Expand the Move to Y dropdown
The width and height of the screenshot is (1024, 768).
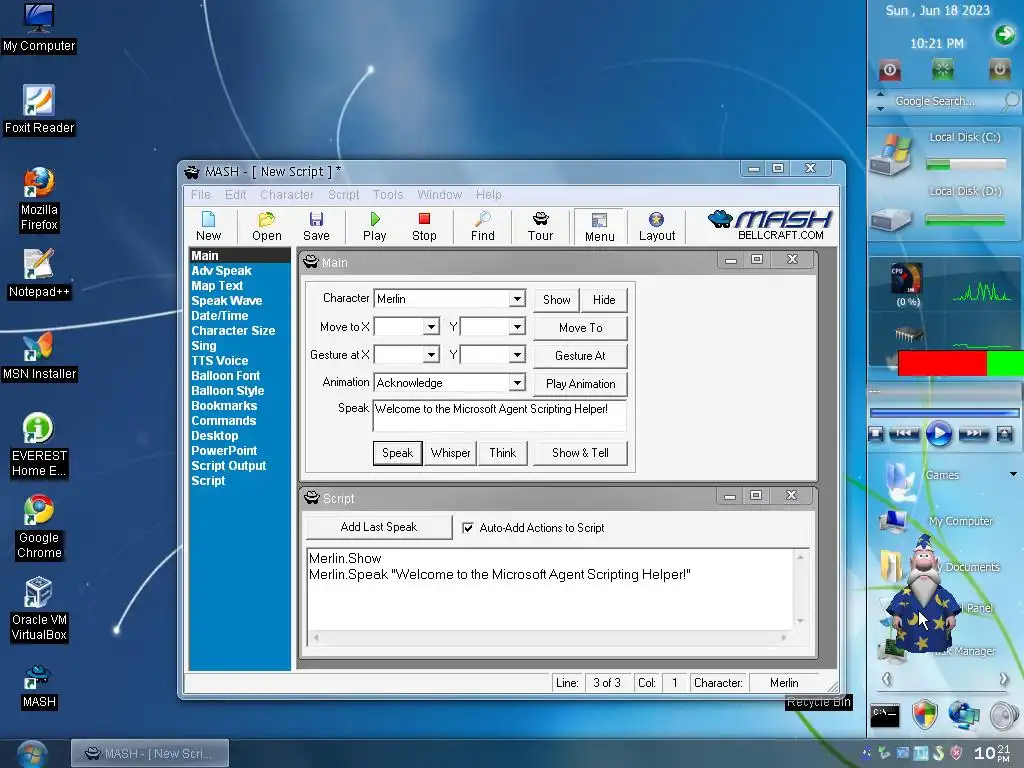pos(517,327)
